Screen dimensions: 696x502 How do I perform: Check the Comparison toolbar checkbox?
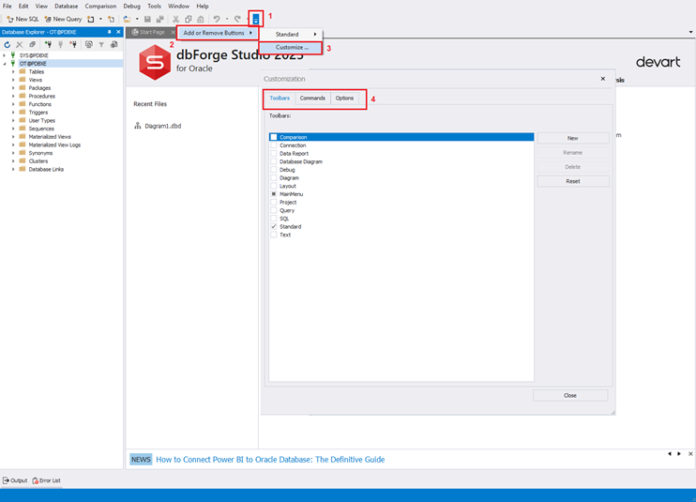click(x=274, y=137)
